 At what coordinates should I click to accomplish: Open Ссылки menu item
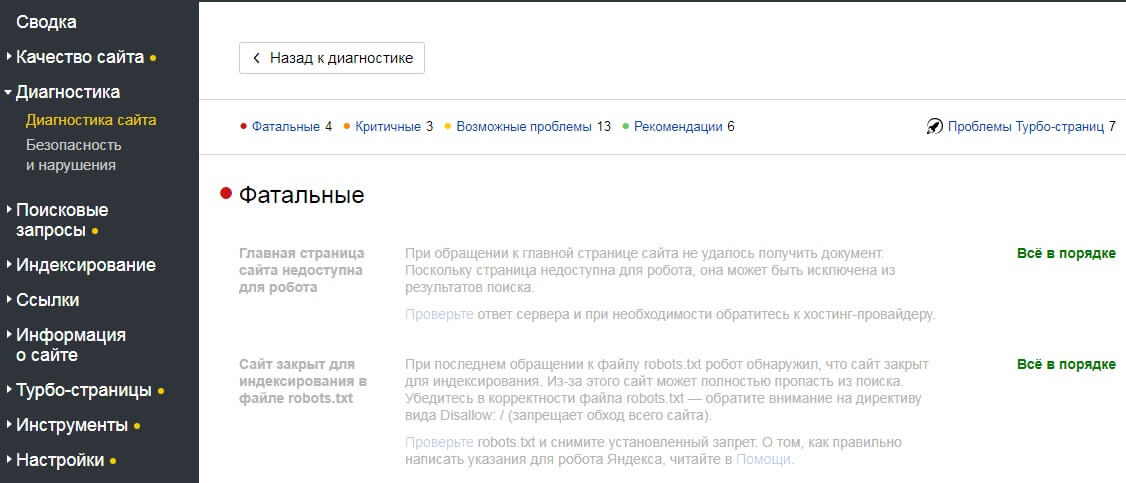click(x=47, y=300)
